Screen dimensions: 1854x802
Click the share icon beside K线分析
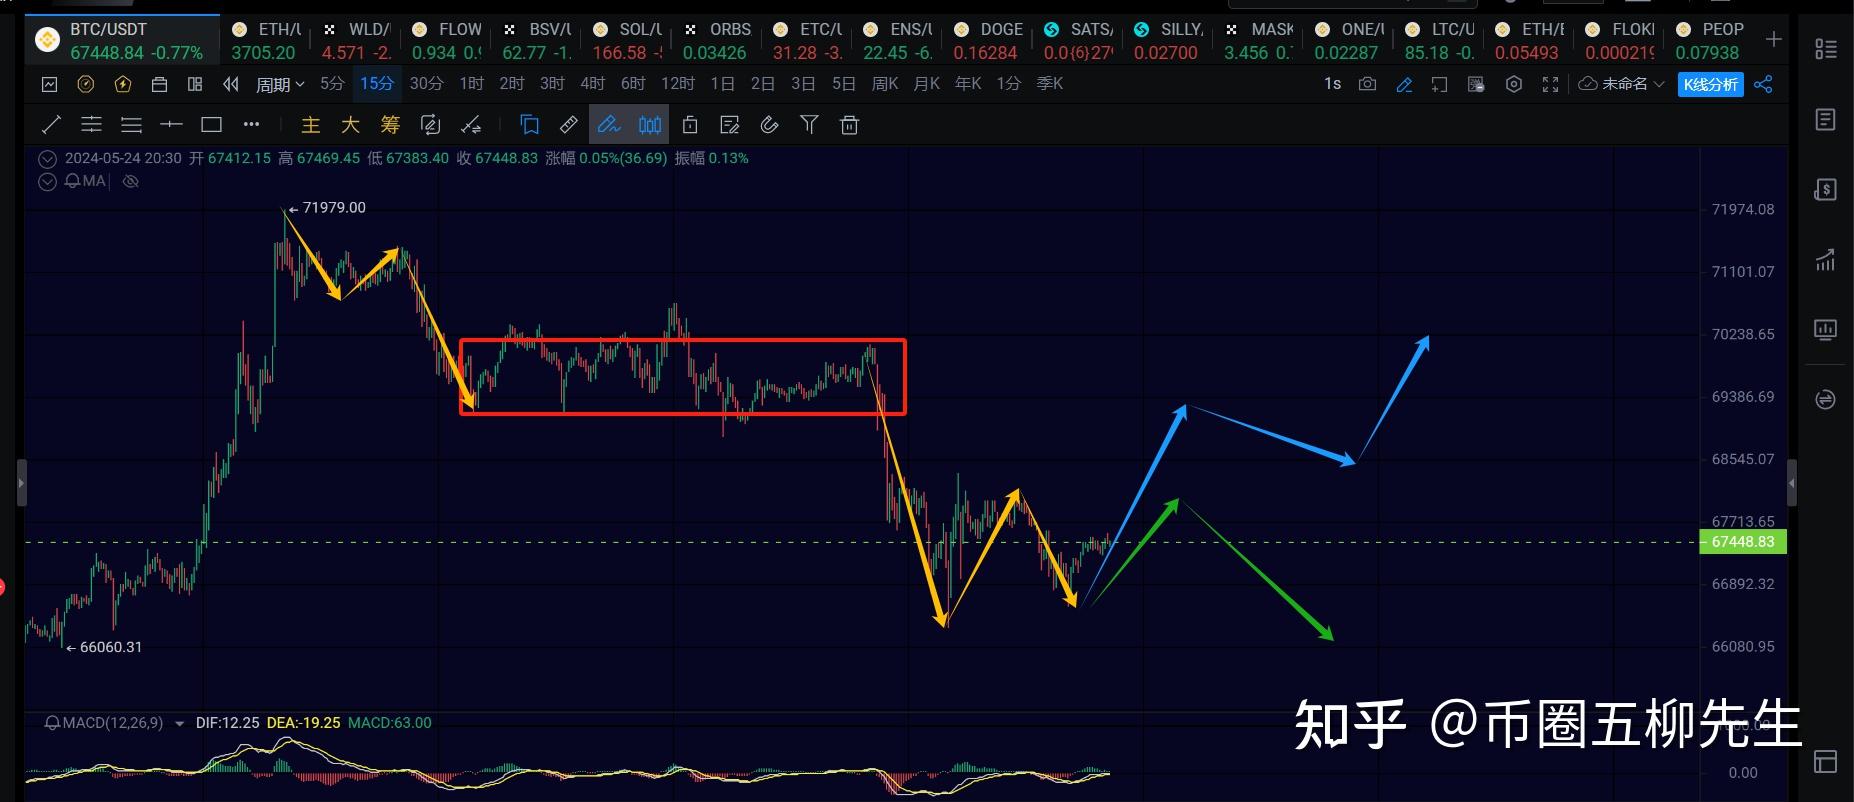coord(1763,84)
